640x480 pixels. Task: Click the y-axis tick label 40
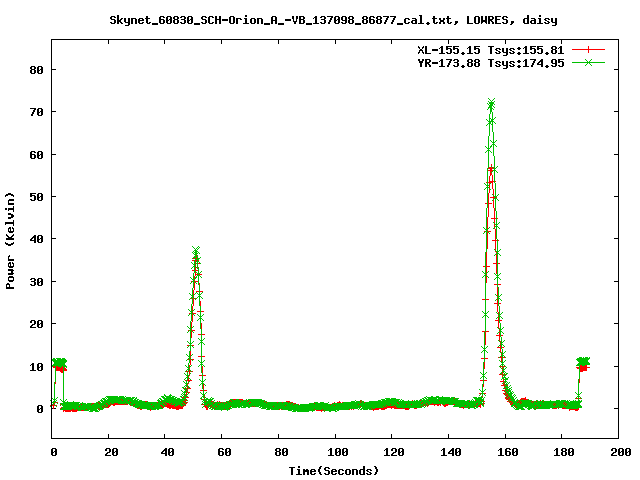pos(36,239)
